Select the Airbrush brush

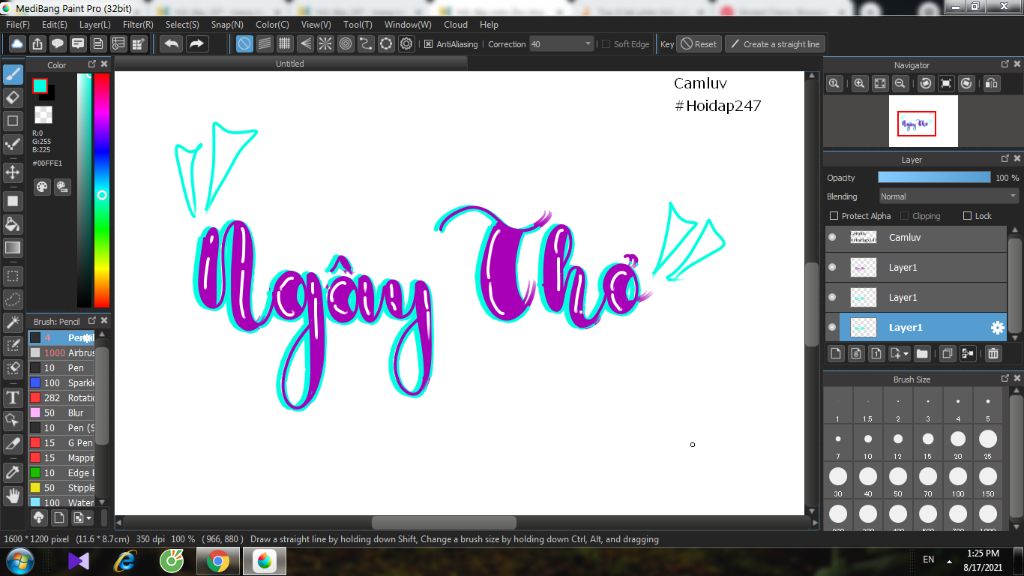62,353
